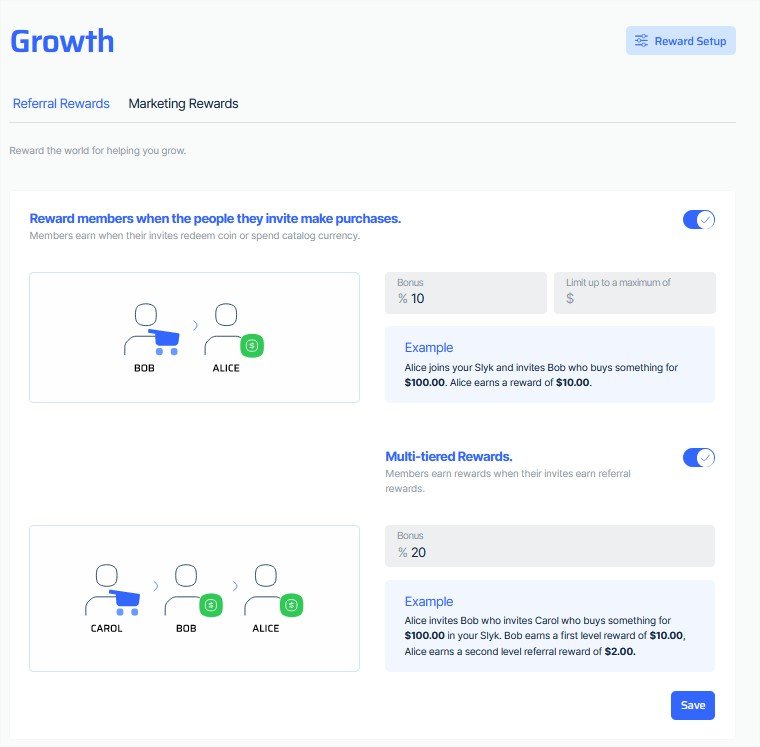Click the Limit up to a maximum field
The width and height of the screenshot is (760, 747).
pyautogui.click(x=634, y=293)
